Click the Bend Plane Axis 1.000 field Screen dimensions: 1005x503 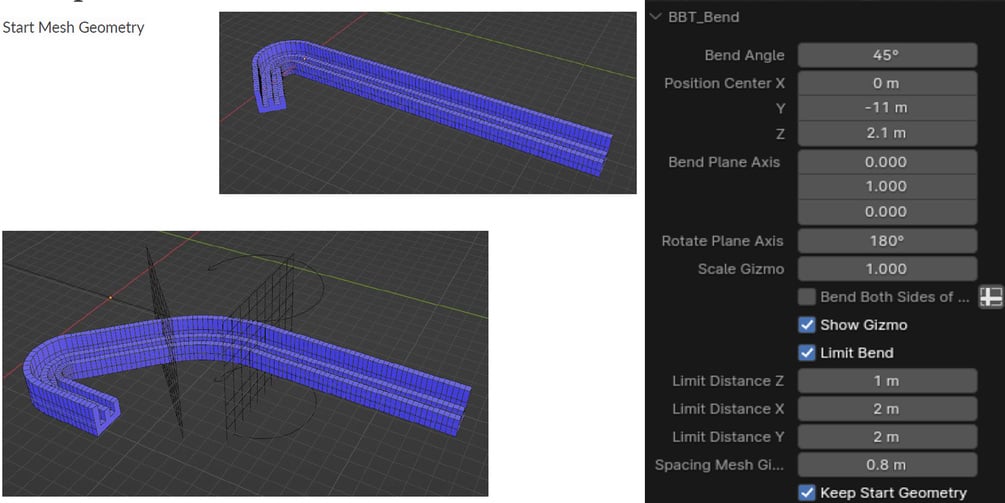(887, 186)
